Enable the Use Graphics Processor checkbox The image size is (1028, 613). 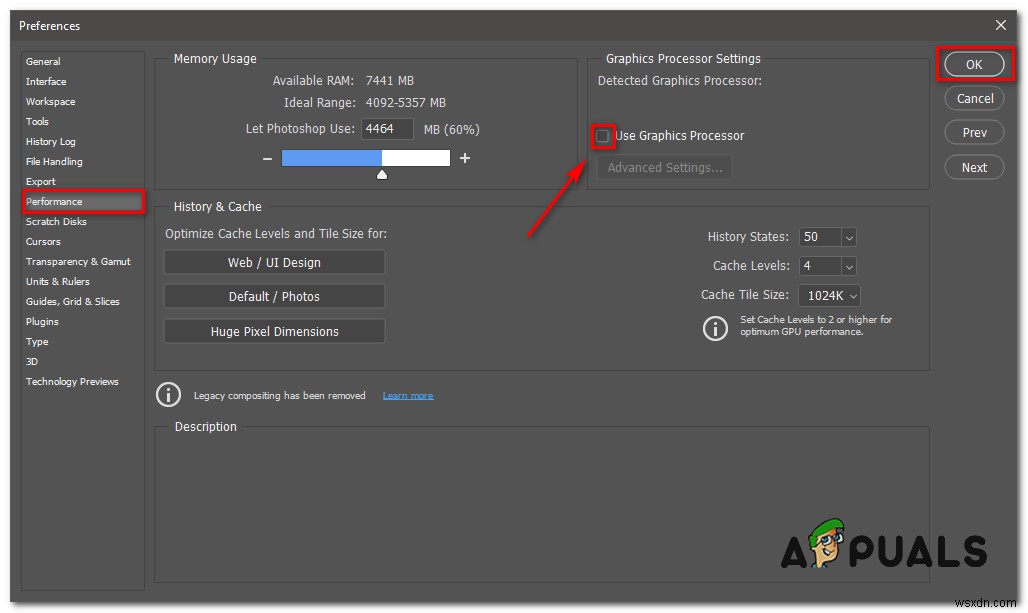pos(602,135)
